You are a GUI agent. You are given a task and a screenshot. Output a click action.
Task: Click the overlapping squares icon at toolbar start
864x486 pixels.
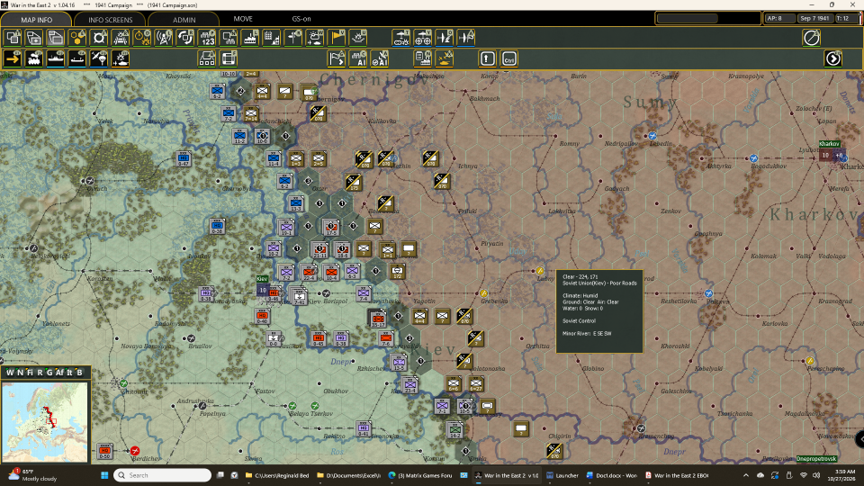[13, 37]
